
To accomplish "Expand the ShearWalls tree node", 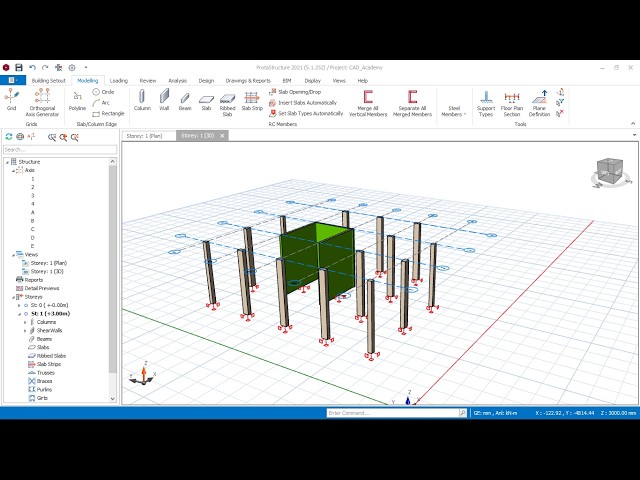I will tap(25, 331).
